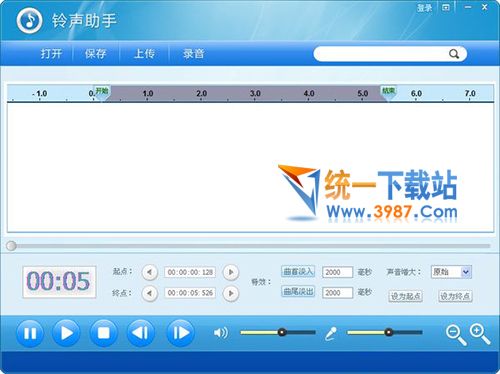Stop playback with the square button

point(103,333)
